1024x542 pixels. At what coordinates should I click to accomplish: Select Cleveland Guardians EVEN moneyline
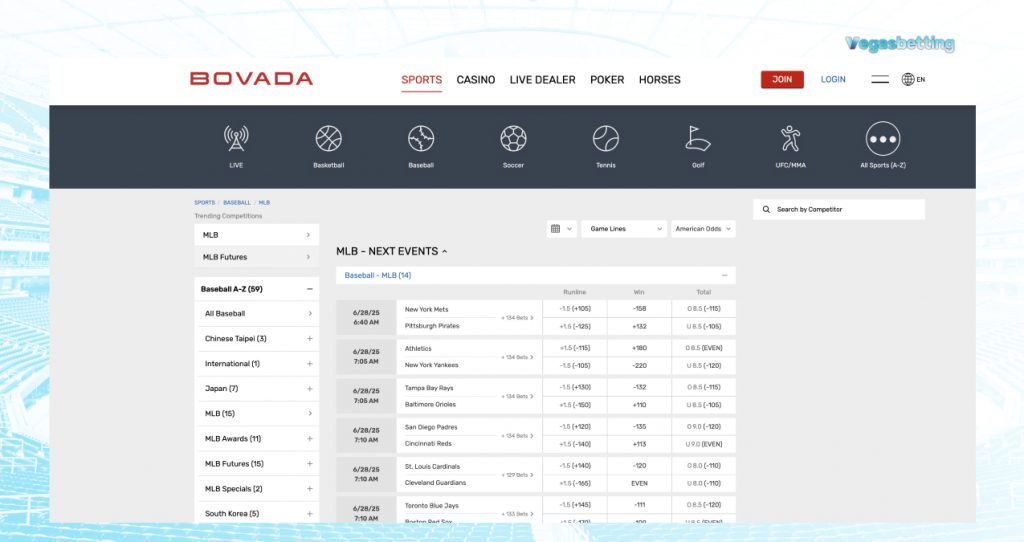pyautogui.click(x=639, y=483)
